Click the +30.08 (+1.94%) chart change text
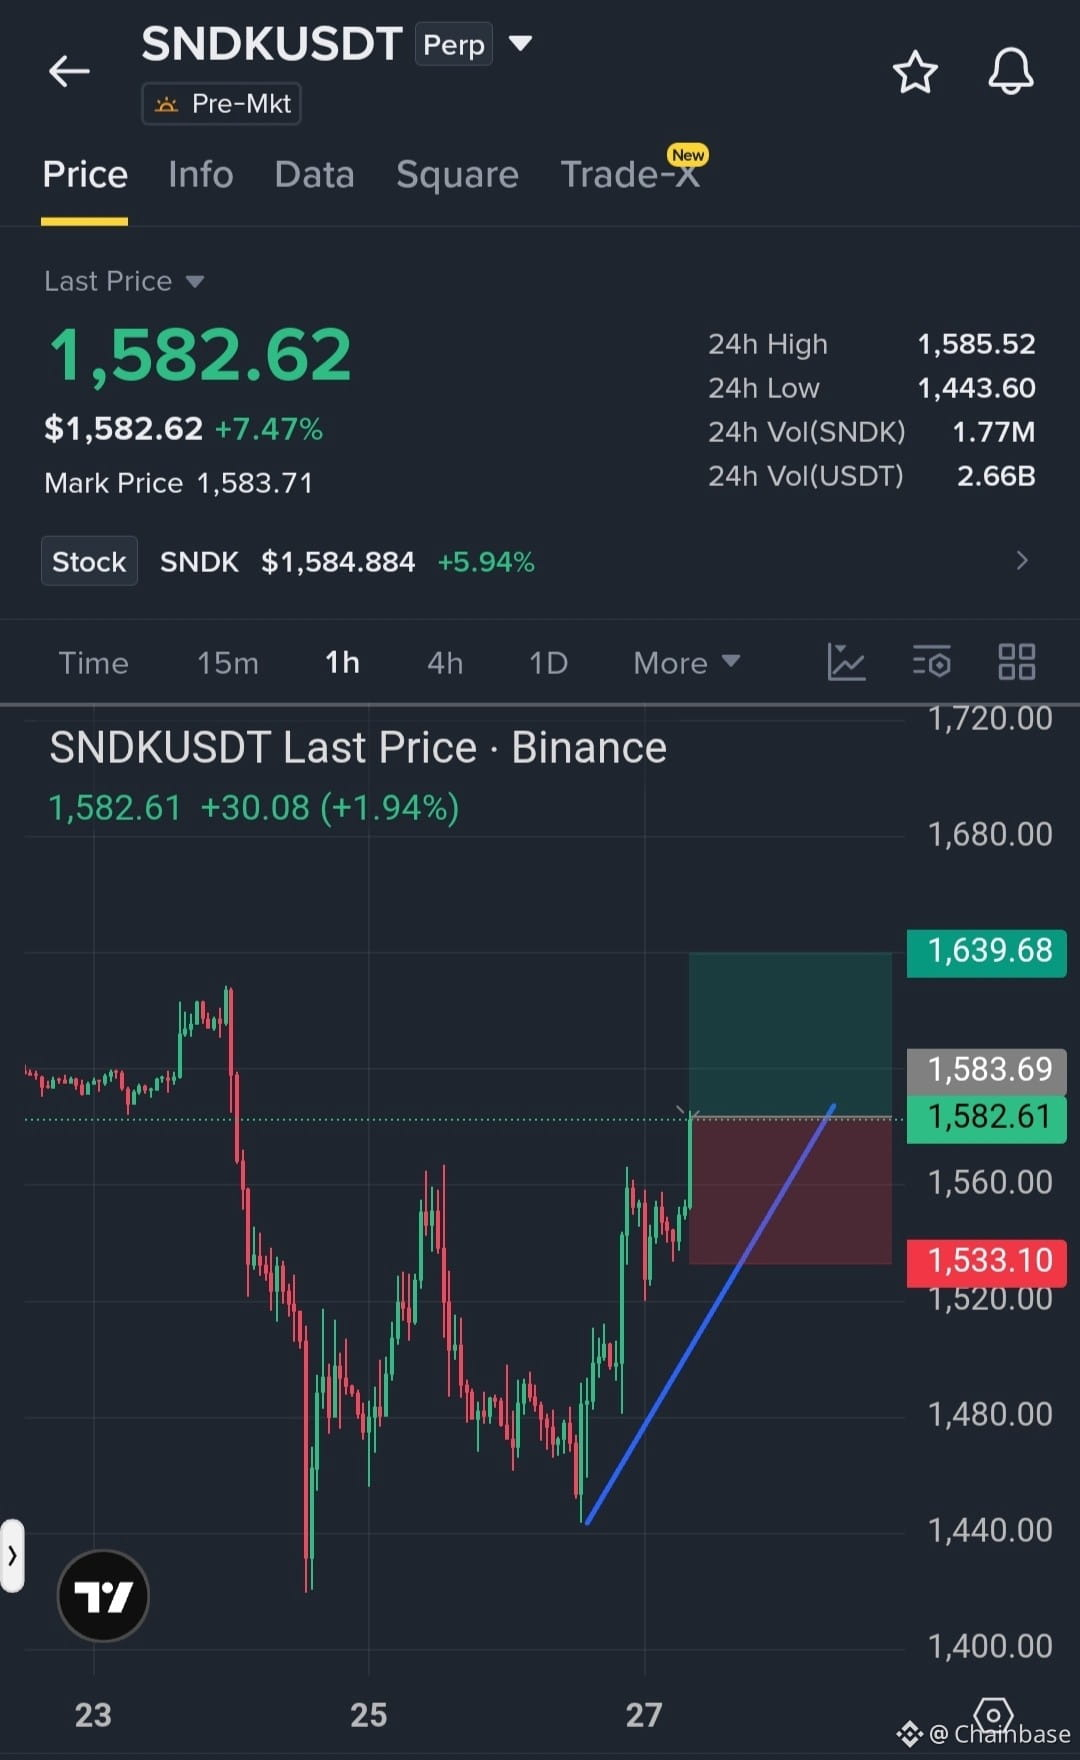 (x=330, y=807)
